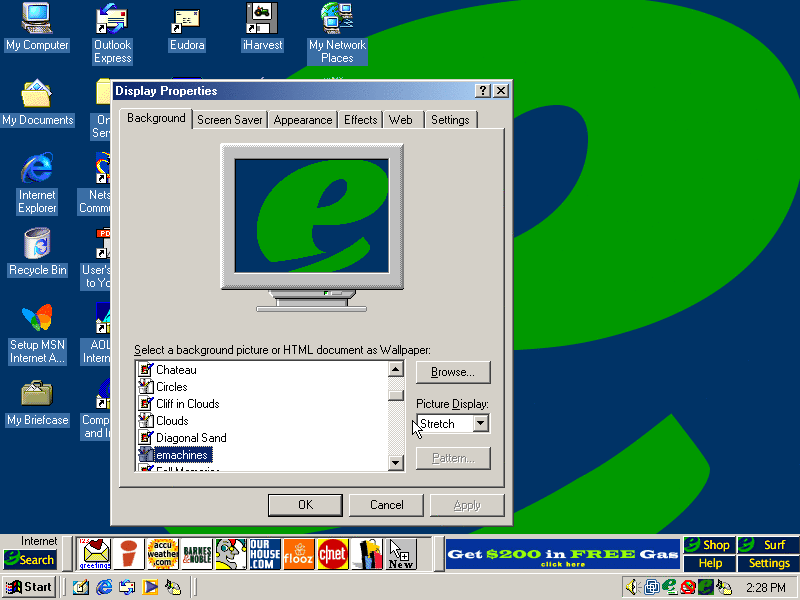Choose Cliff in Clouds from the wallpaper list
This screenshot has height=600, width=800.
coord(187,404)
